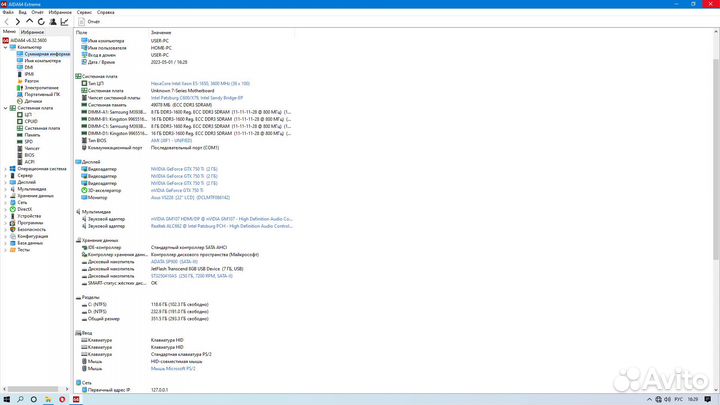Open the Избранное menu in the menu bar
The image size is (720, 405).
[60, 12]
